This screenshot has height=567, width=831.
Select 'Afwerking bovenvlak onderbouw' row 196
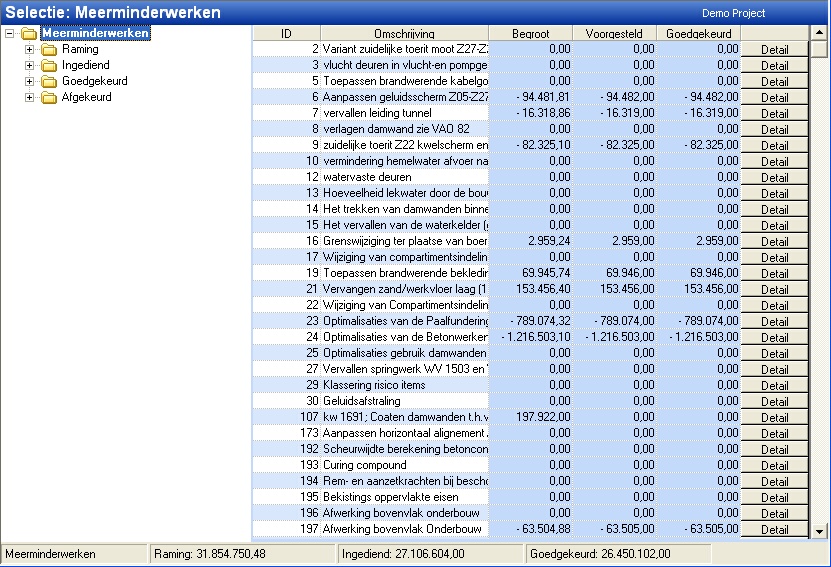point(404,513)
